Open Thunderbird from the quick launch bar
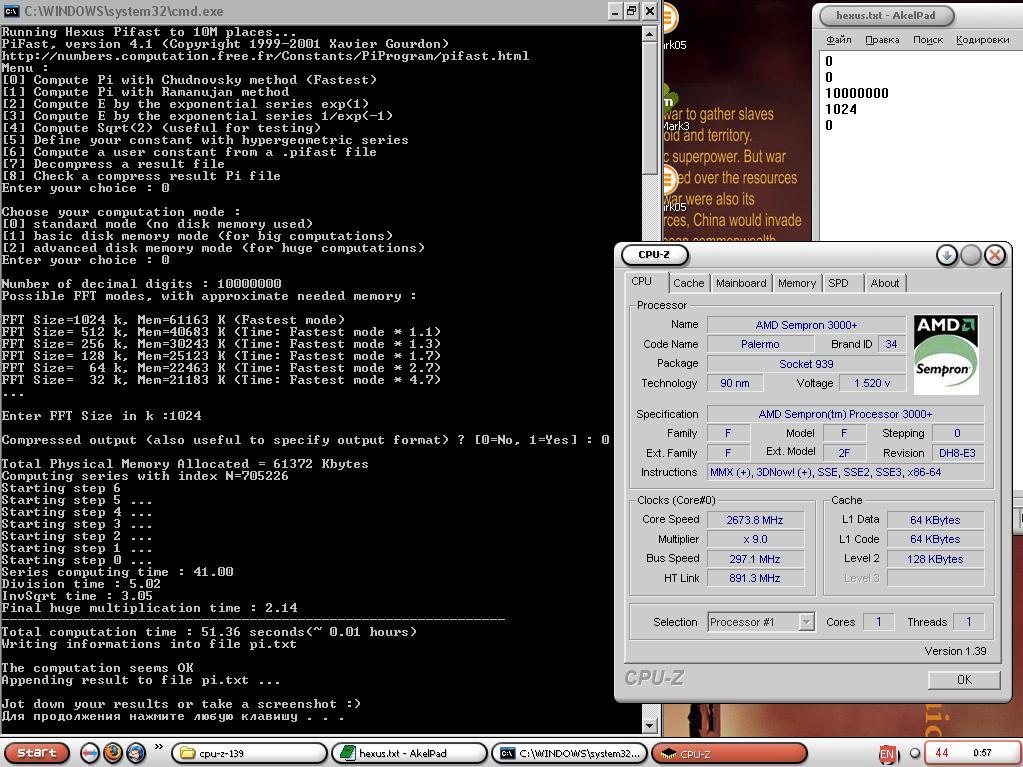This screenshot has height=767, width=1023. pyautogui.click(x=136, y=753)
